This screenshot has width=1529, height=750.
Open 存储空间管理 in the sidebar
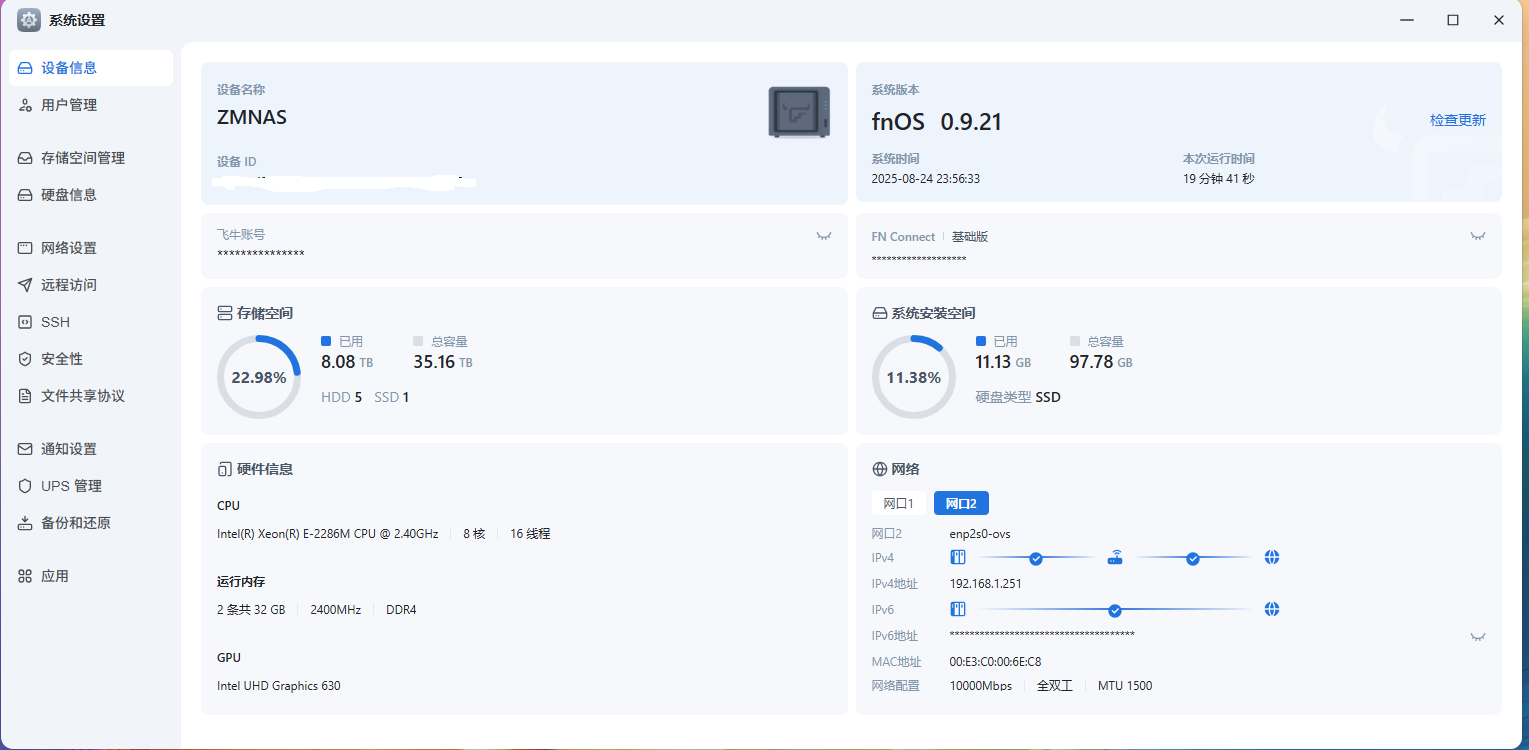tap(83, 158)
